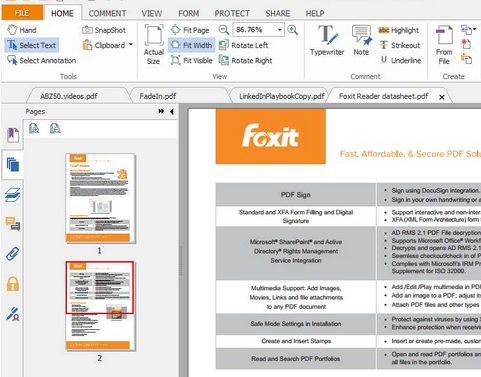Open the Attachments paperclip panel
This screenshot has height=377, width=481.
tap(13, 254)
